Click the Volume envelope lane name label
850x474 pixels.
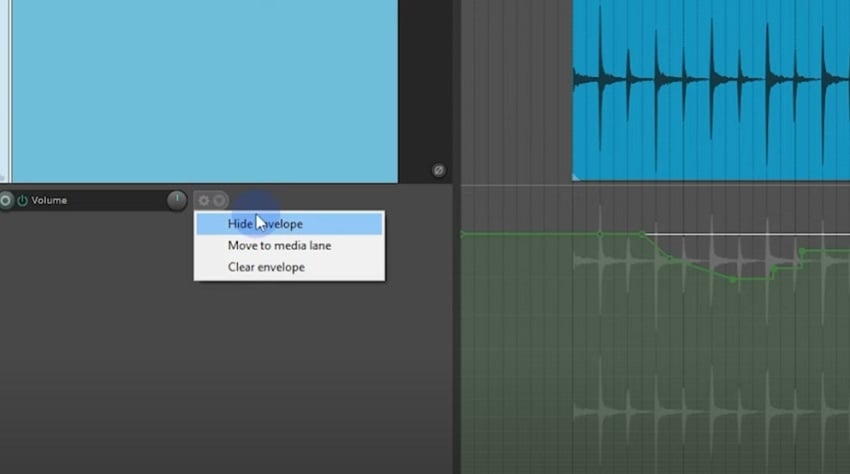coord(49,201)
